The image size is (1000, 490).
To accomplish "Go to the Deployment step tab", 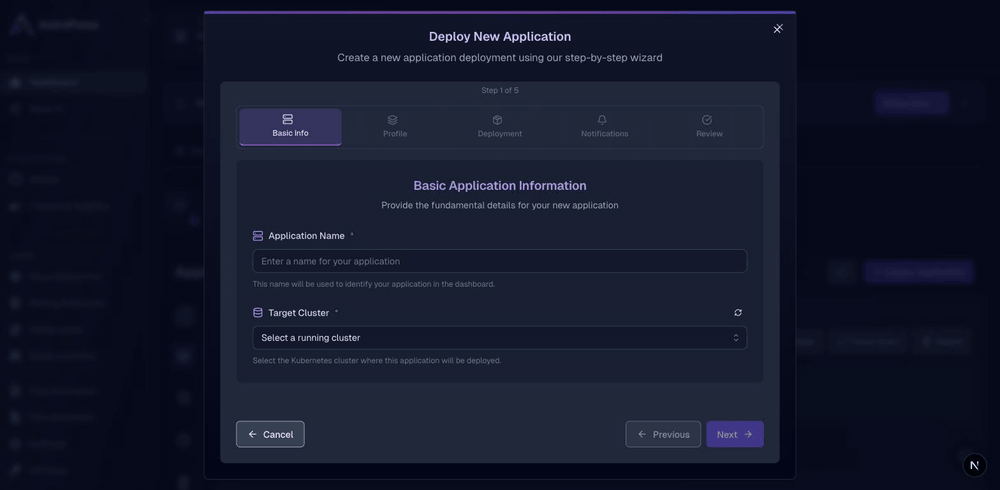I will click(x=499, y=127).
